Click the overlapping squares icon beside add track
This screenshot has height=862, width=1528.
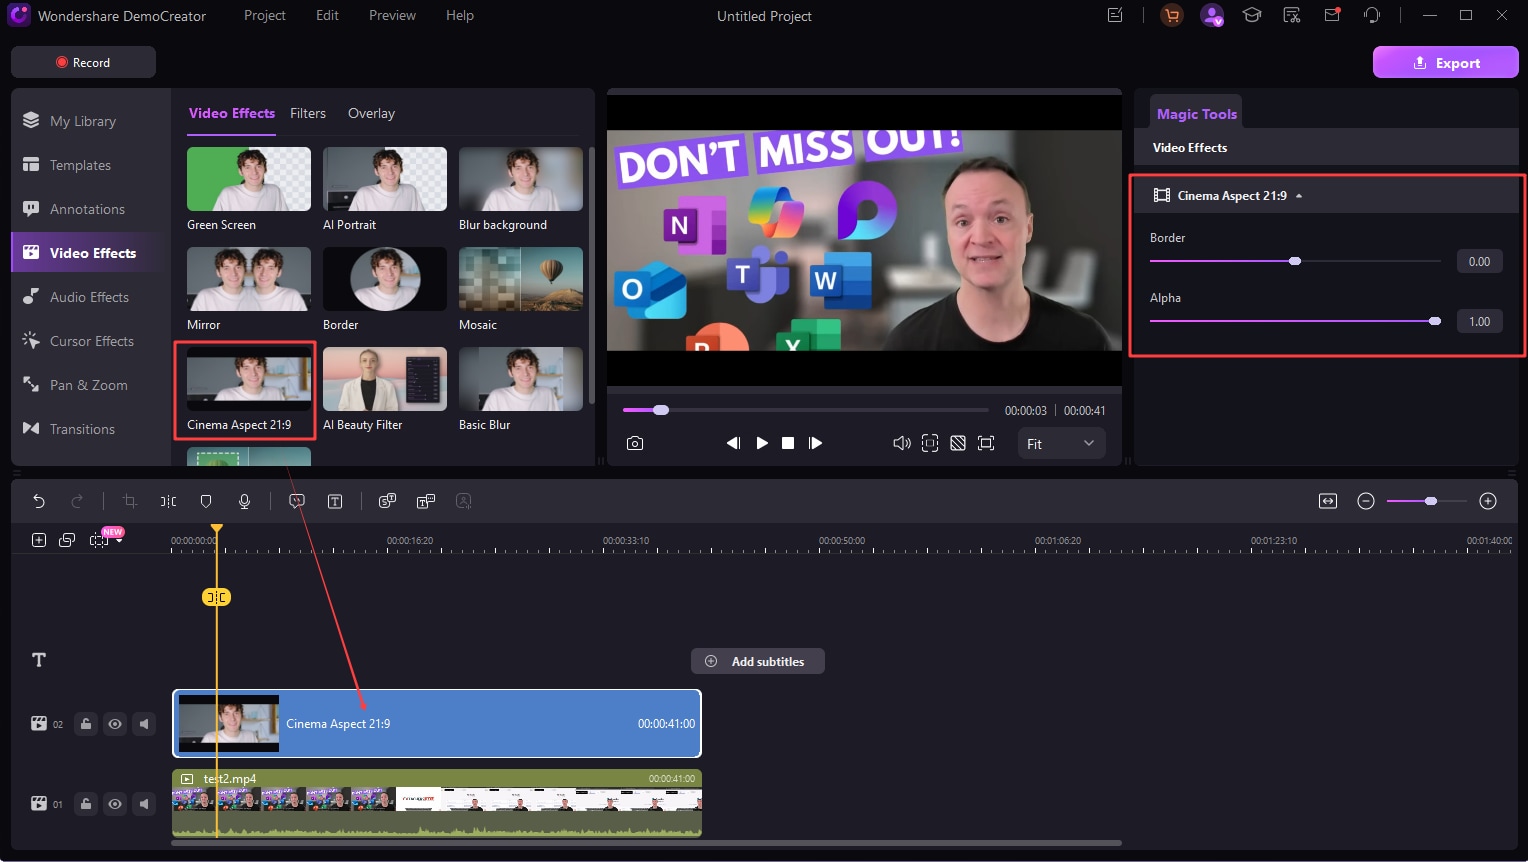coord(67,540)
